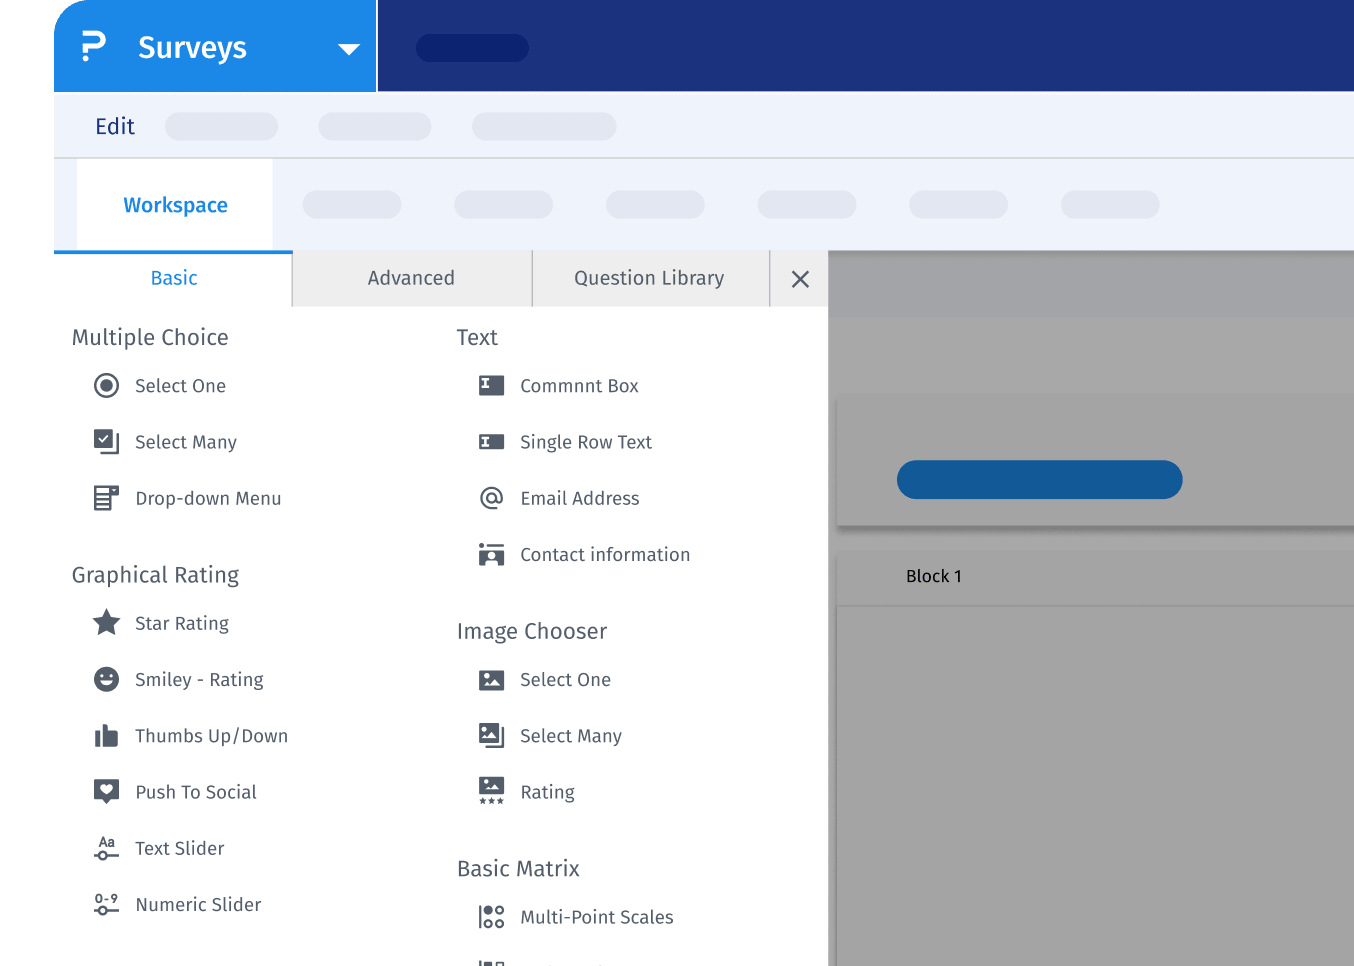Click the Contact information icon
This screenshot has width=1354, height=966.
491,554
